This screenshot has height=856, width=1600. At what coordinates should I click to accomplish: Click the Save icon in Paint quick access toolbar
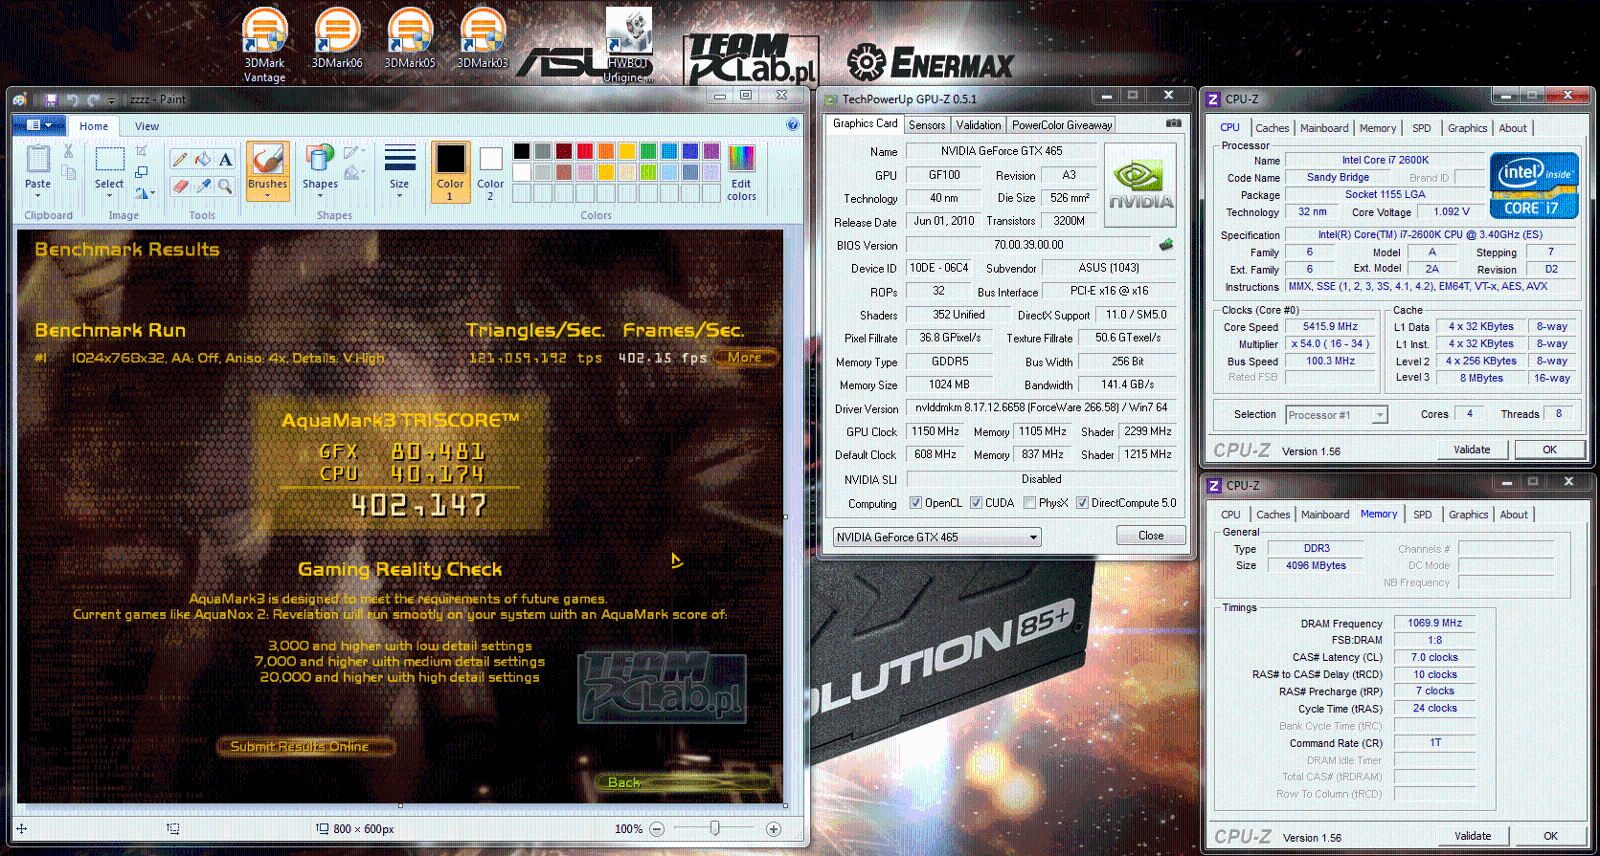click(51, 99)
